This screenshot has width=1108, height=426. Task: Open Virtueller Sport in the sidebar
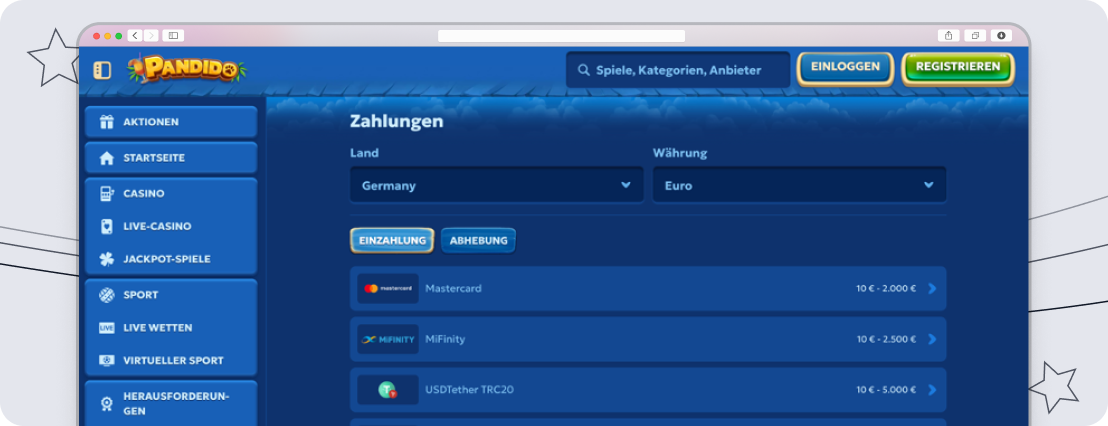pyautogui.click(x=171, y=360)
